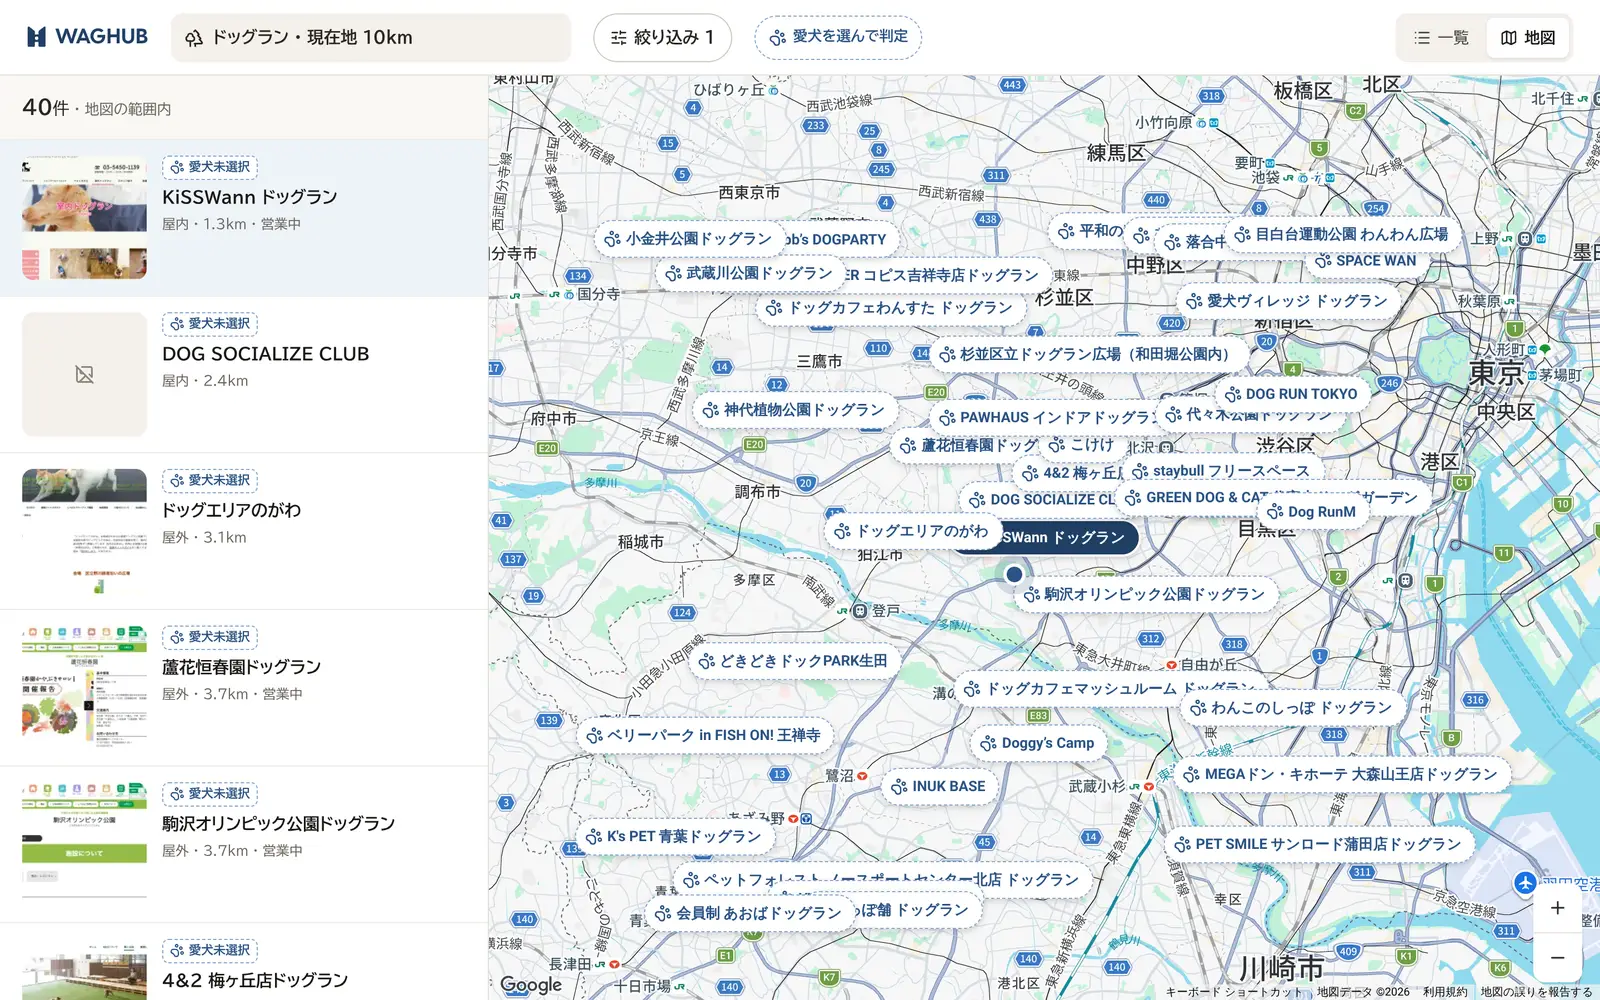This screenshot has height=1000, width=1600.
Task: Switch to the 地図 map view
Action: tap(1527, 38)
